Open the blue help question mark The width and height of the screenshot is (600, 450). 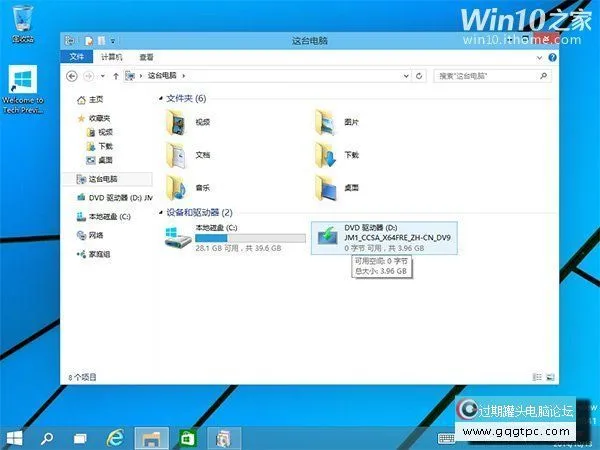(x=552, y=57)
